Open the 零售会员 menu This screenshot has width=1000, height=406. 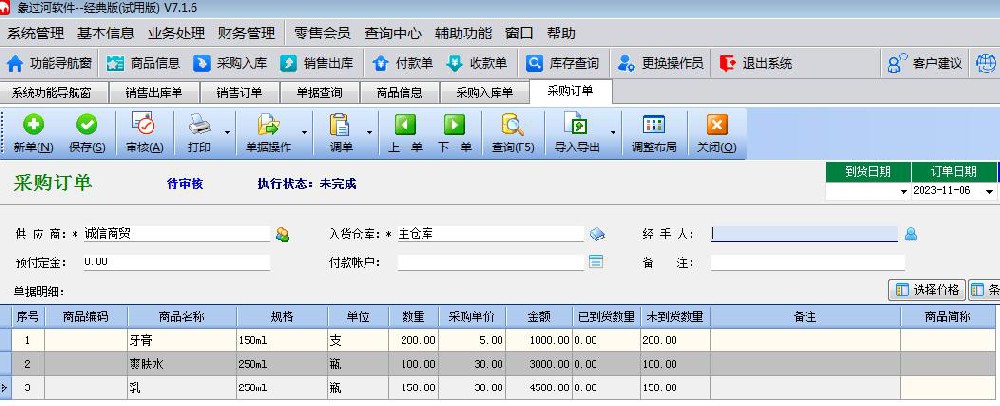322,33
